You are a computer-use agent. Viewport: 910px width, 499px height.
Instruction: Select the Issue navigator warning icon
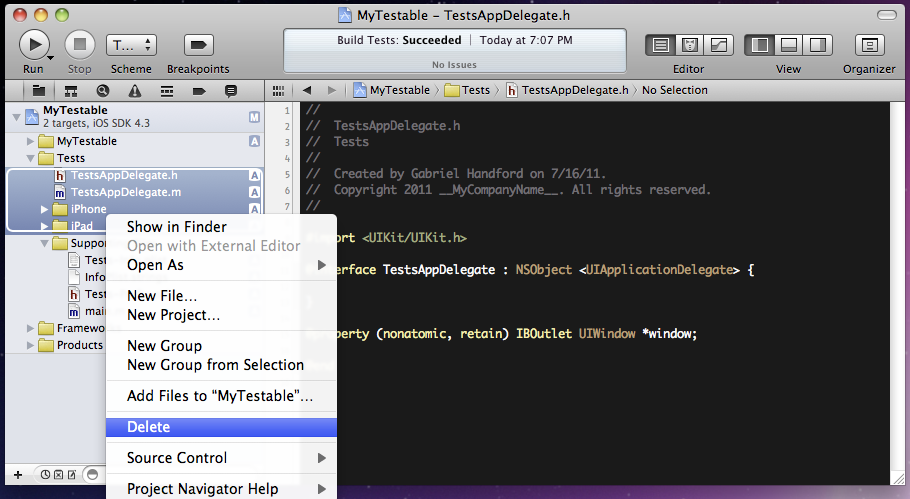pos(135,91)
